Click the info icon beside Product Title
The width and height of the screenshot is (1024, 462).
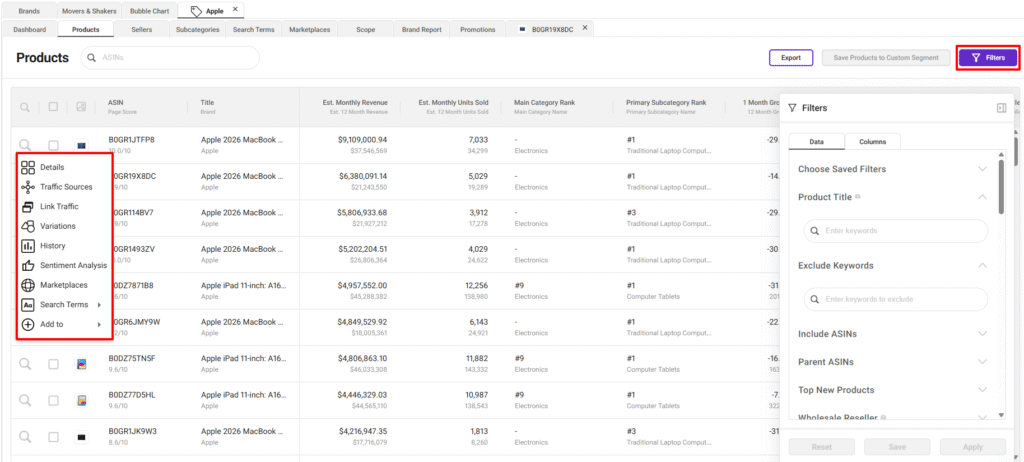857,197
